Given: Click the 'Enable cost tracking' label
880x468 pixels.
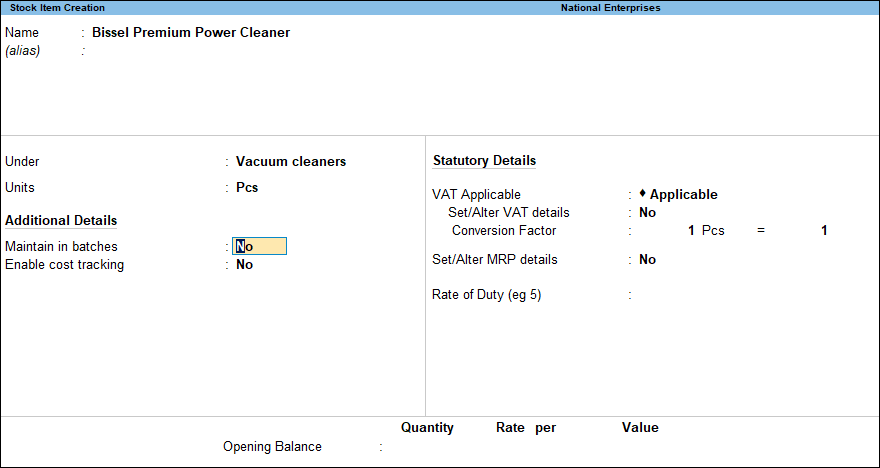Looking at the screenshot, I should click(x=65, y=264).
